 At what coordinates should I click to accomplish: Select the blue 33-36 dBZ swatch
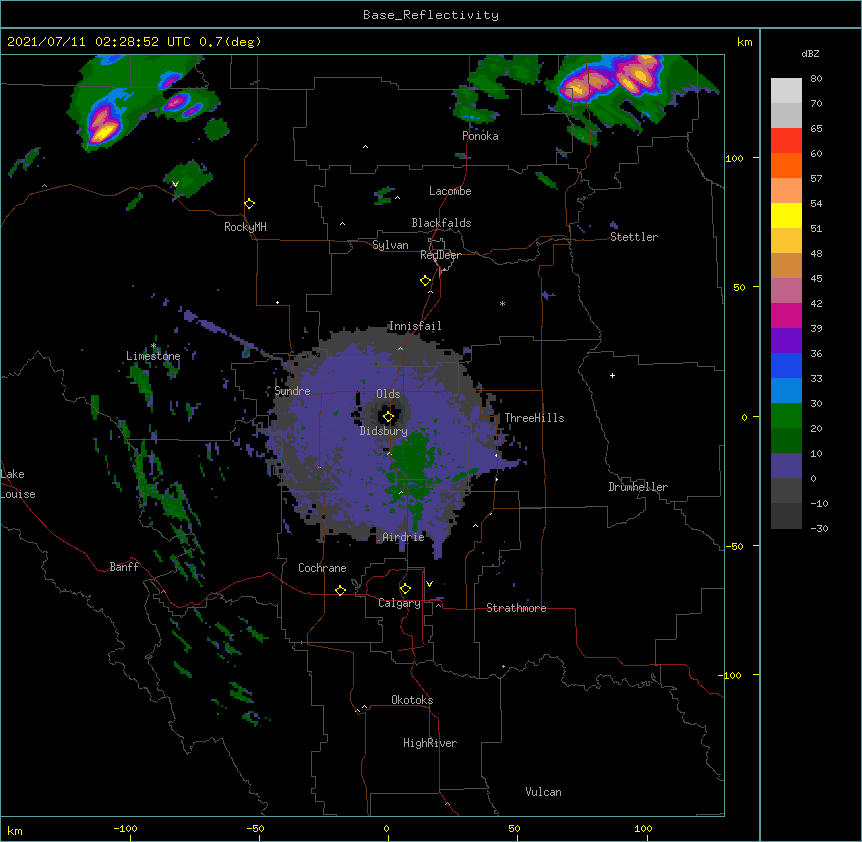click(x=786, y=365)
